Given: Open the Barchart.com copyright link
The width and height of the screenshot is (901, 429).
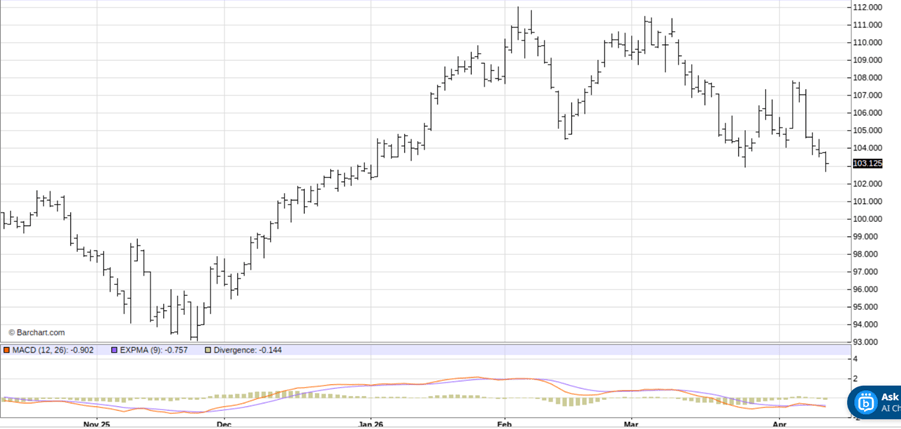Looking at the screenshot, I should (37, 332).
